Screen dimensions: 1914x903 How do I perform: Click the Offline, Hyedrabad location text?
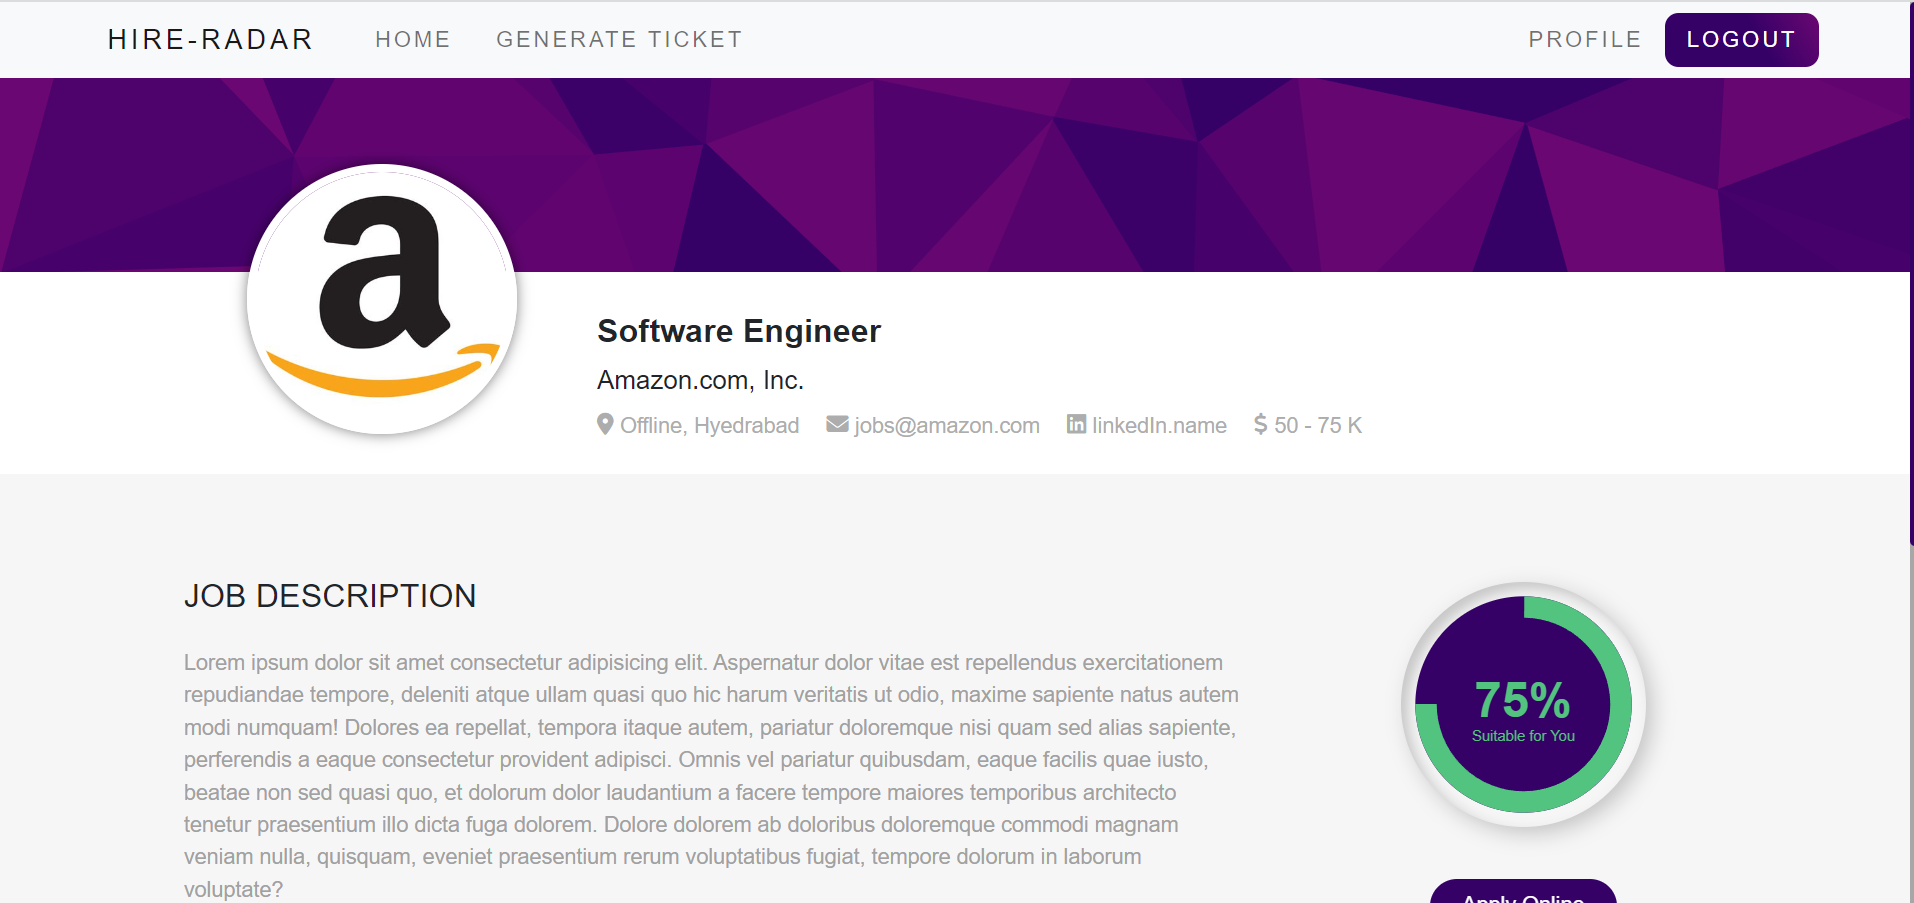click(710, 425)
